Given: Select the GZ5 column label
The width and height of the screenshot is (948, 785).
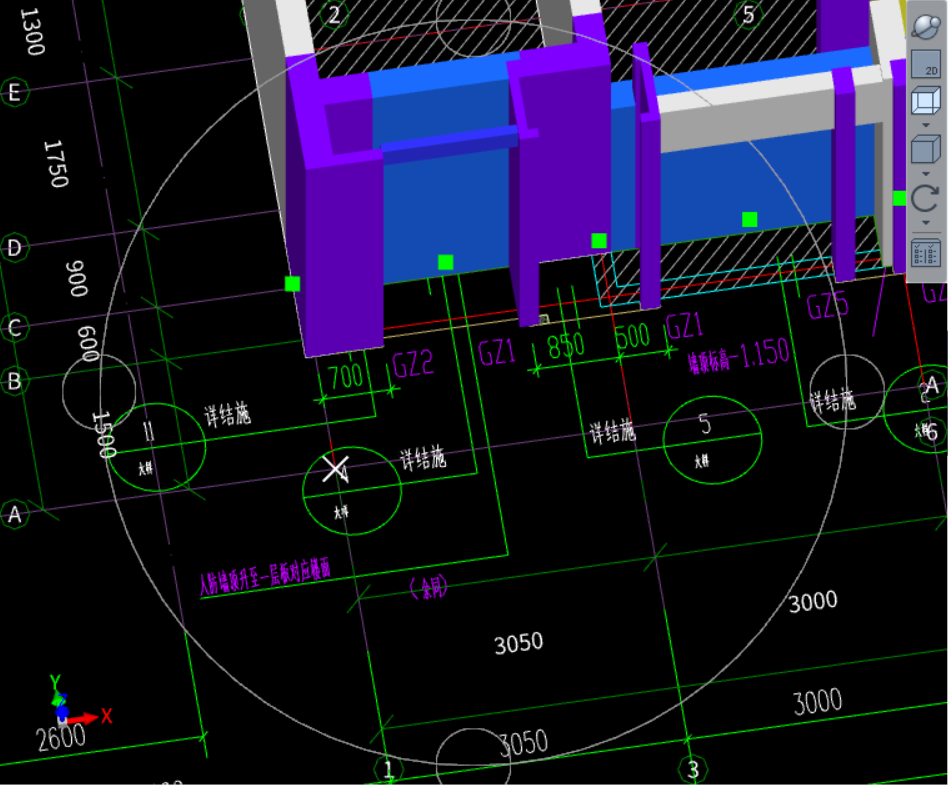Looking at the screenshot, I should [828, 306].
